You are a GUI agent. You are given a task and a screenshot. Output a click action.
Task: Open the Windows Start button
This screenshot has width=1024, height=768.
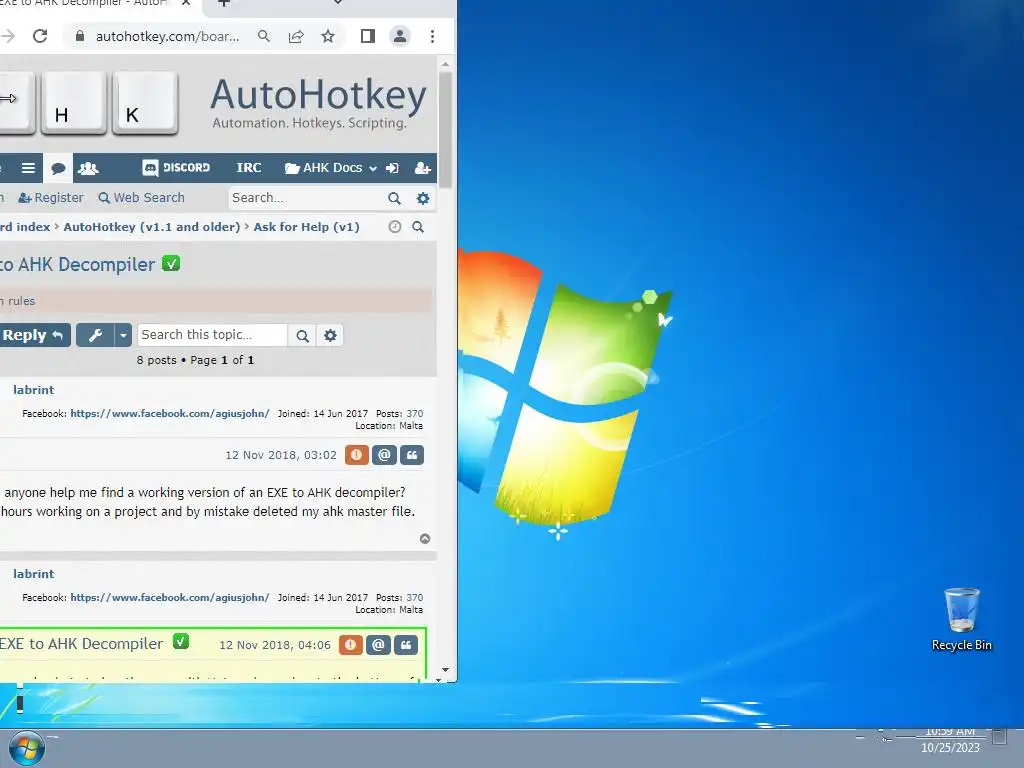click(x=27, y=748)
